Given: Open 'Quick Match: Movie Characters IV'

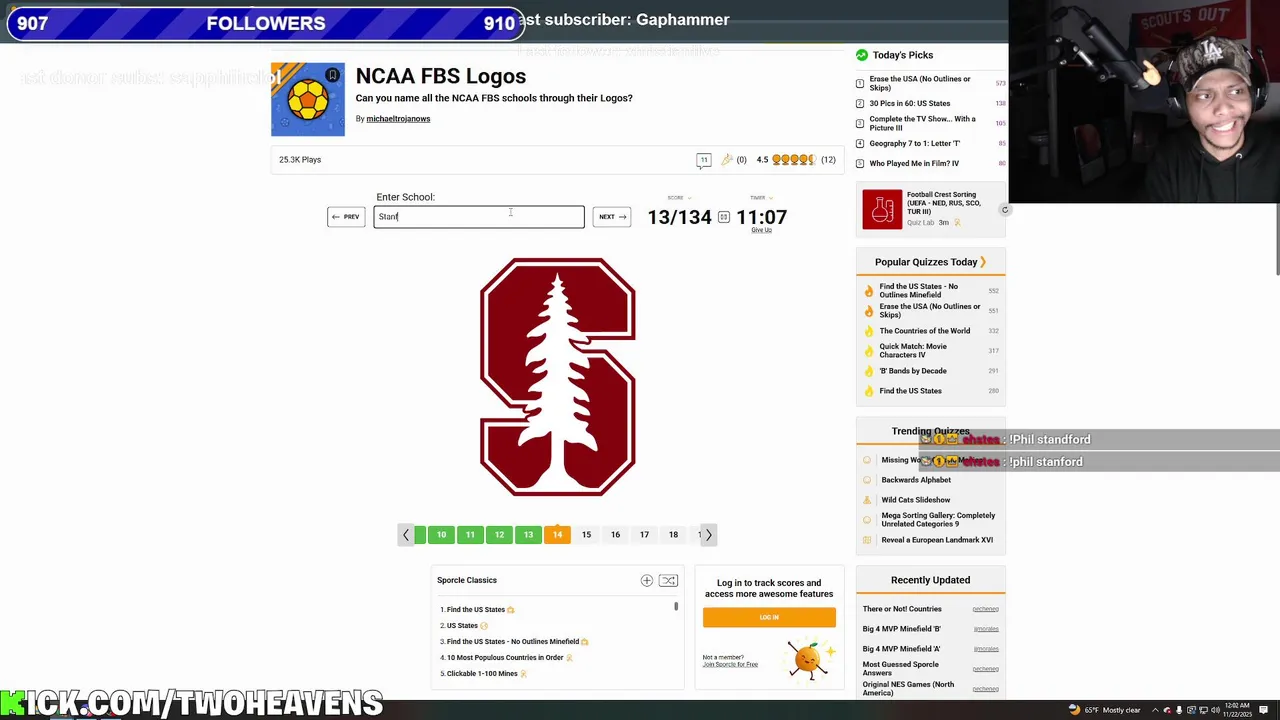Looking at the screenshot, I should pos(913,351).
